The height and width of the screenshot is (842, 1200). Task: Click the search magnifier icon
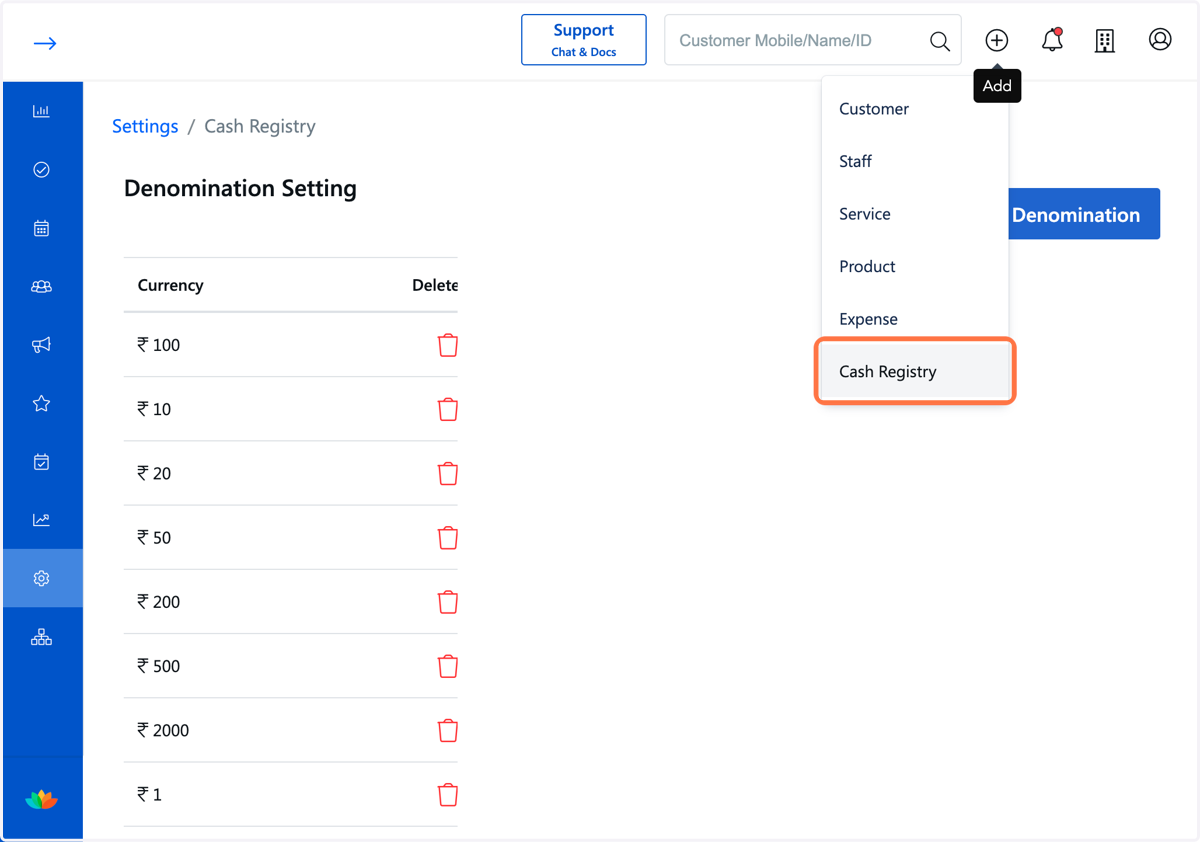(939, 41)
